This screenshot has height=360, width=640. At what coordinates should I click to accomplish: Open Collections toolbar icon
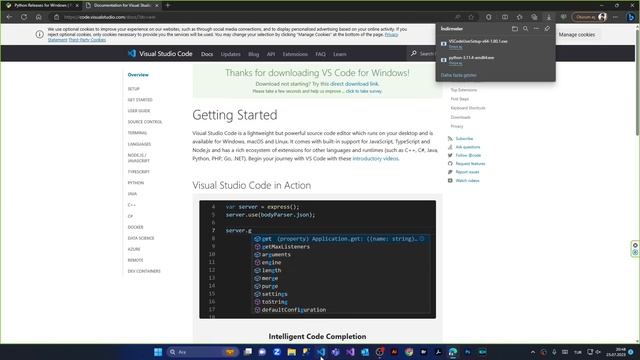click(534, 17)
